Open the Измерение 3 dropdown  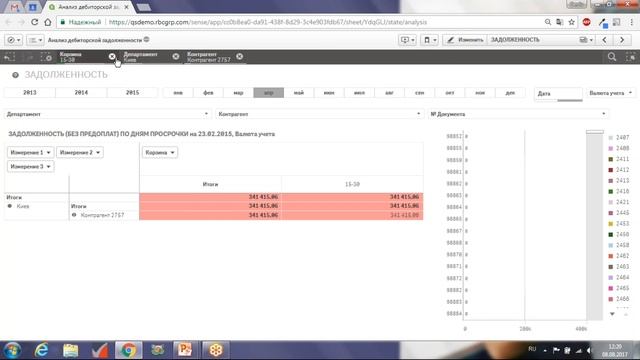[x=31, y=167]
